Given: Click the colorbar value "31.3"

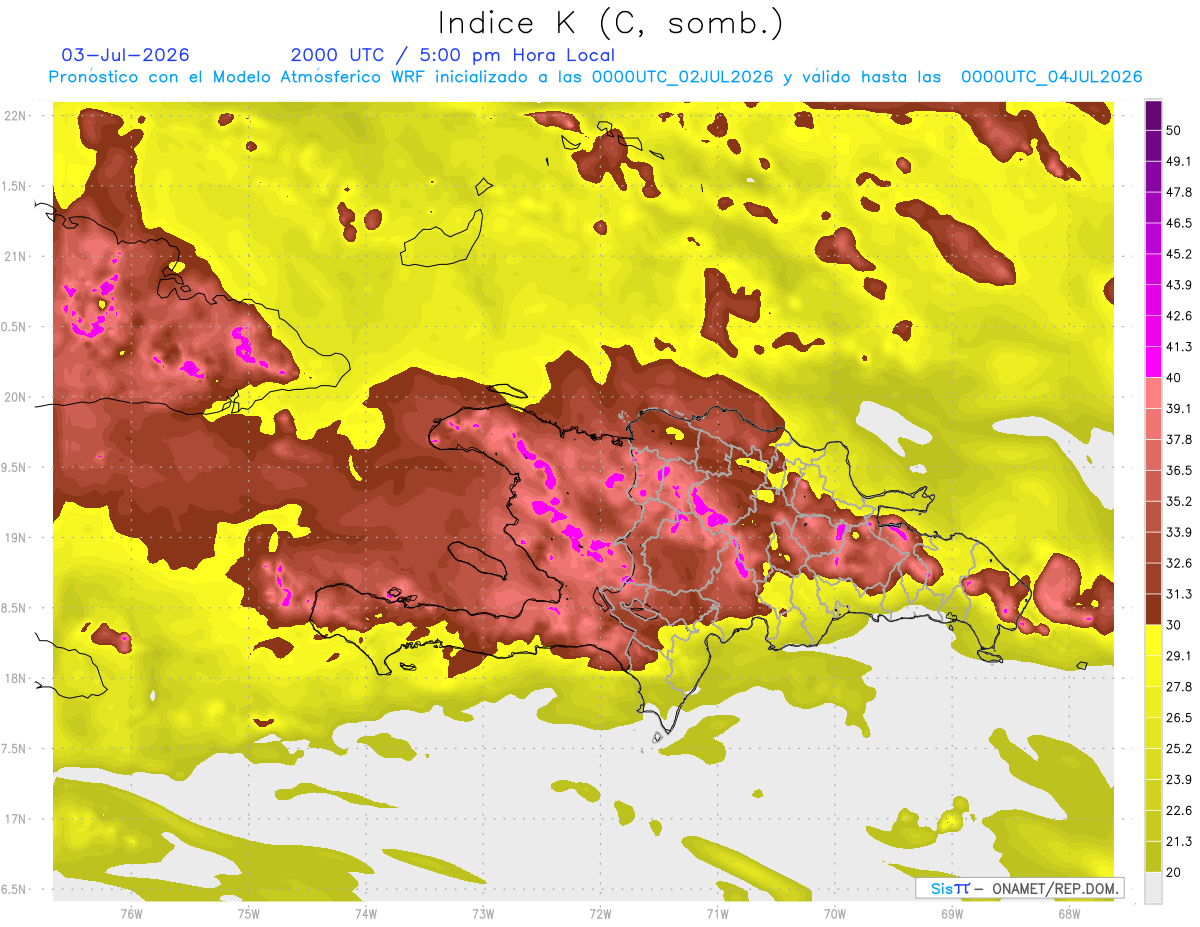Looking at the screenshot, I should 1180,594.
